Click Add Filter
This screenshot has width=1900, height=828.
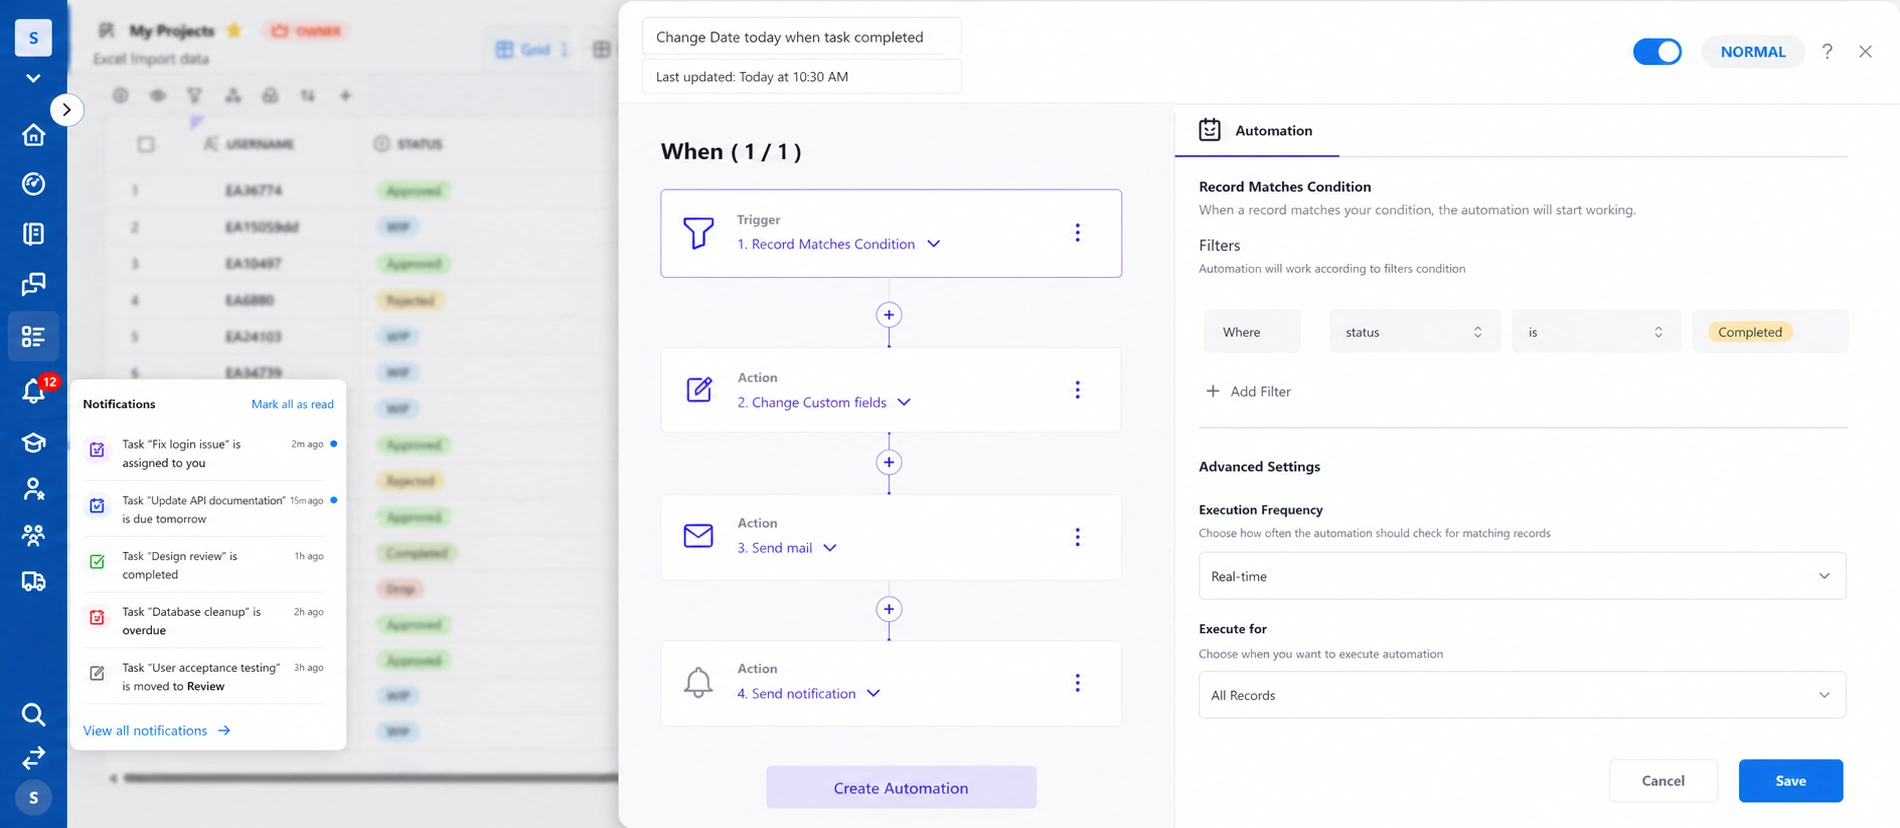1248,391
